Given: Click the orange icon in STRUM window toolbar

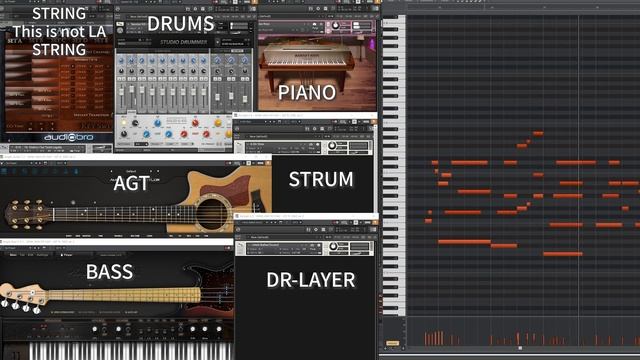Looking at the screenshot, I should pos(373,122).
